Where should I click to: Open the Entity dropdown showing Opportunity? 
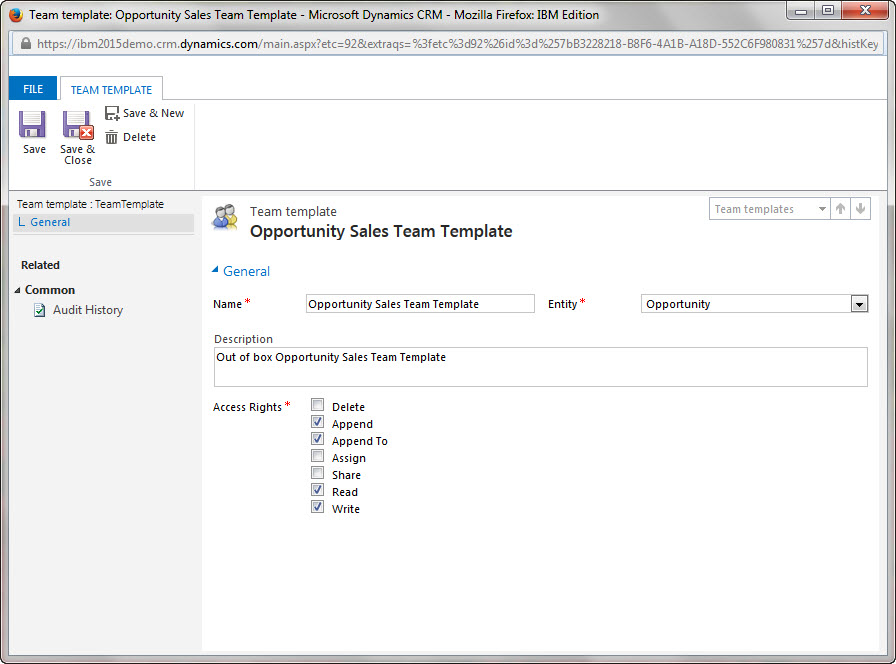coord(858,304)
